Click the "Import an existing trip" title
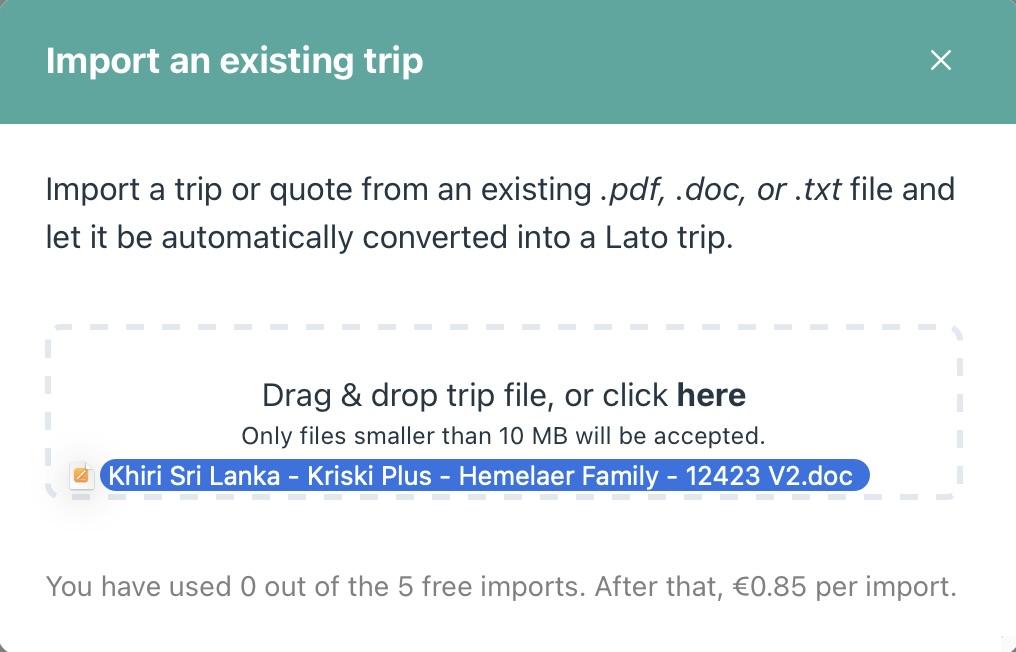Image resolution: width=1016 pixels, height=652 pixels. 234,61
